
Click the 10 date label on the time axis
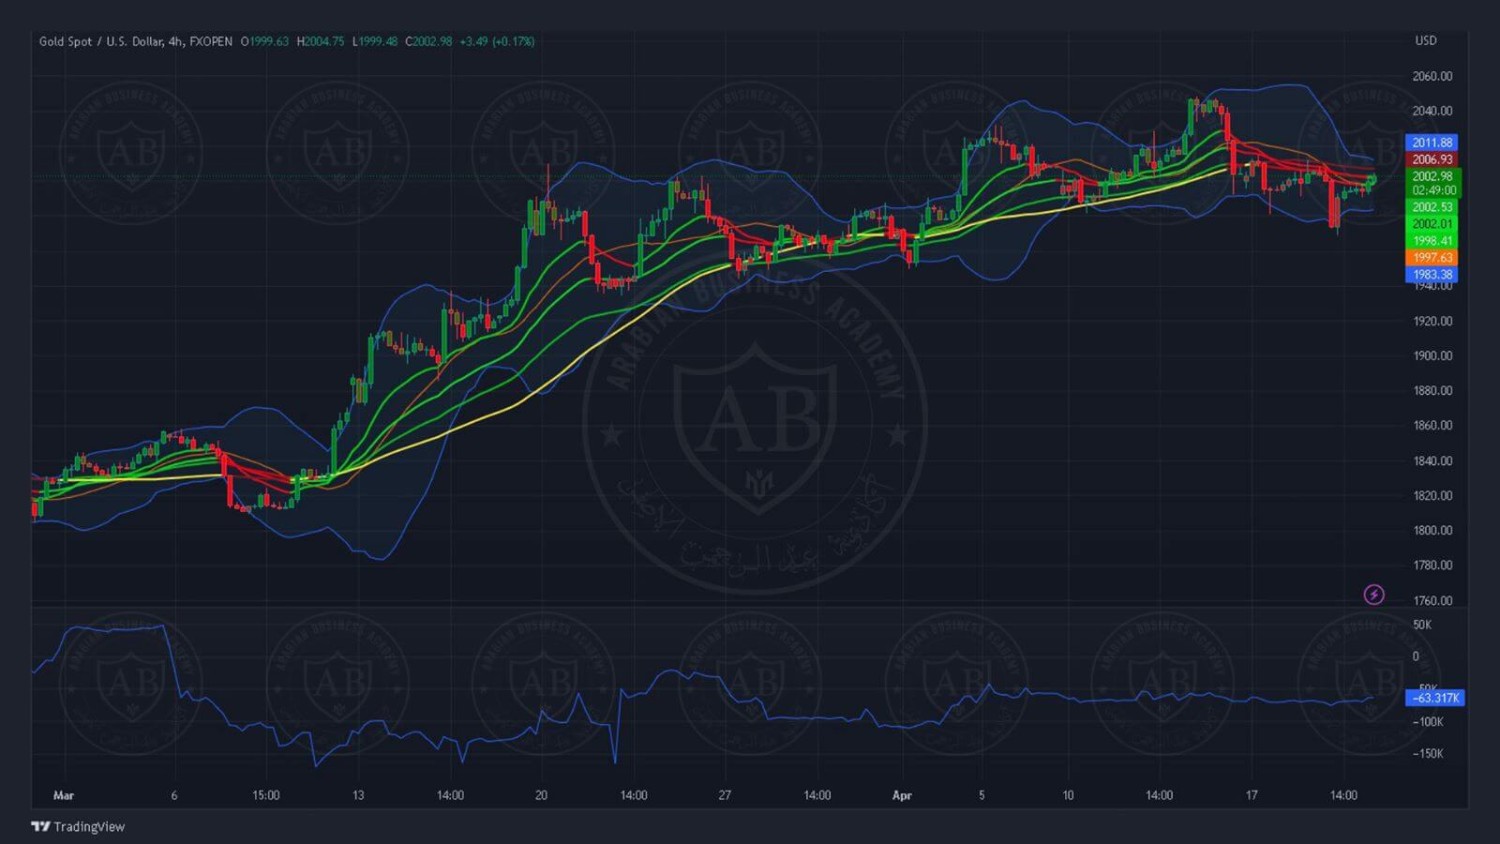(1068, 796)
